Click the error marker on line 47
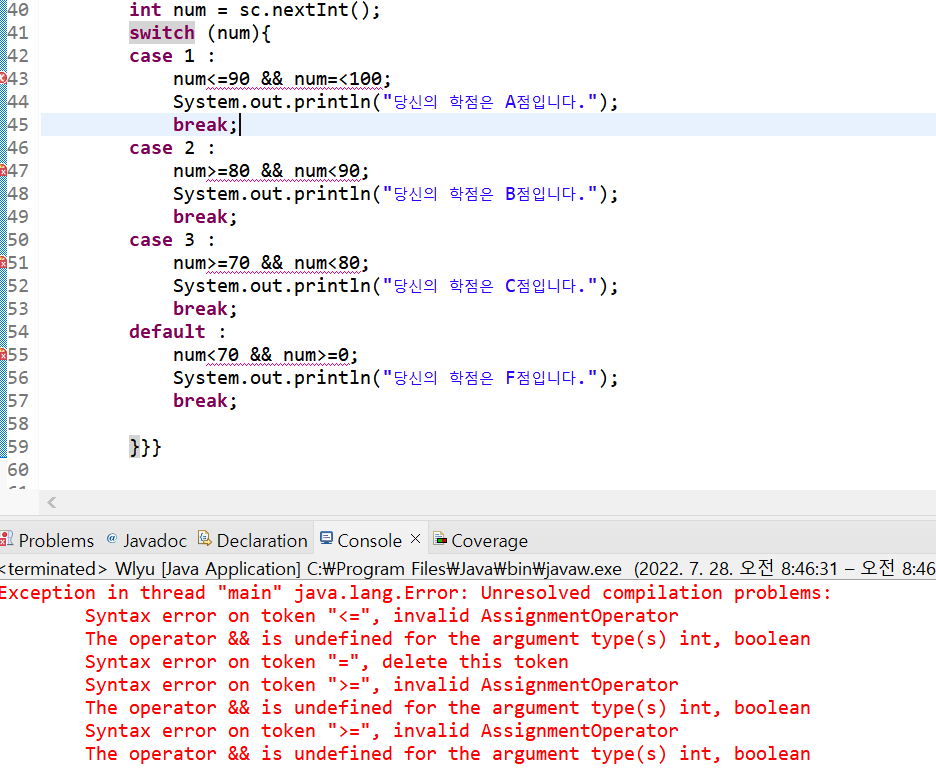Viewport: 936px width, 768px height. coord(3,171)
